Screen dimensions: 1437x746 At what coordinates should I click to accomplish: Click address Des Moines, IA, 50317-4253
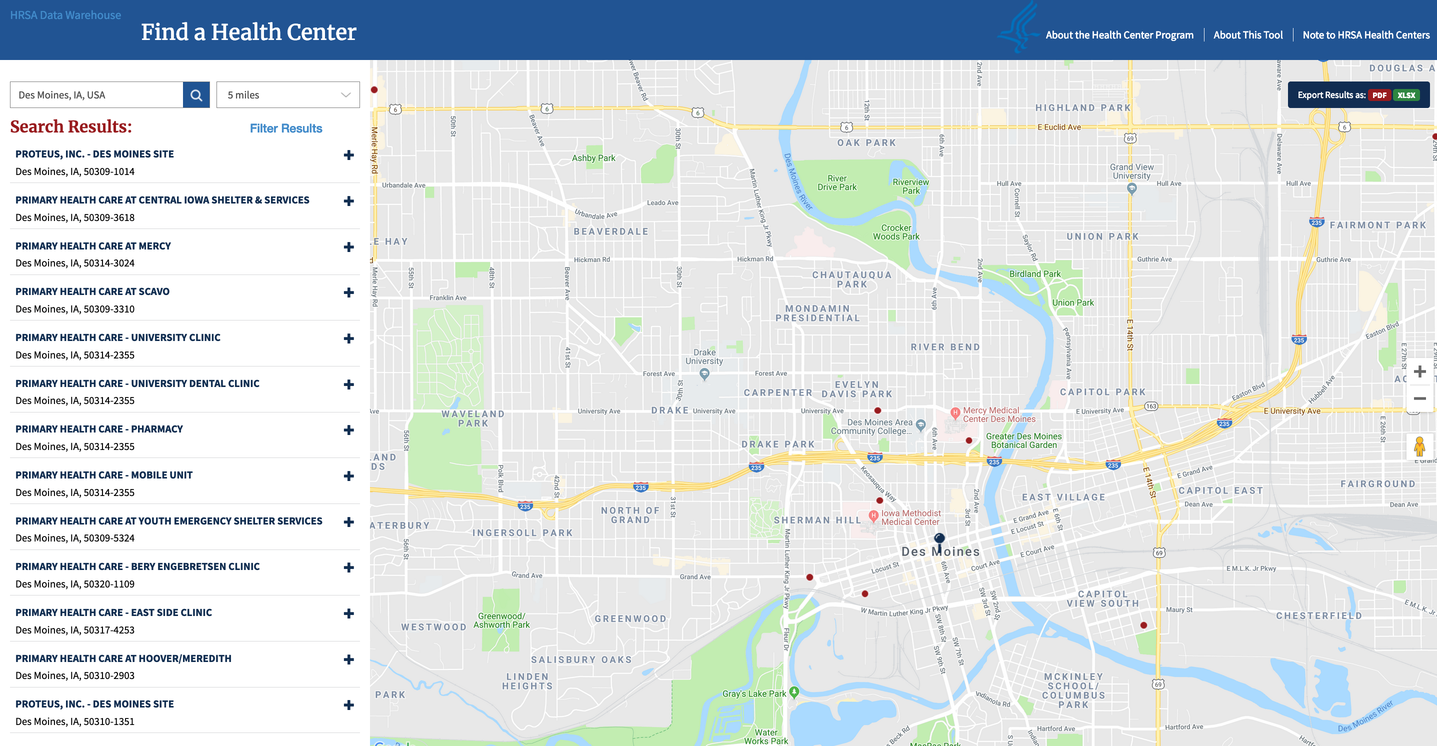tap(75, 630)
